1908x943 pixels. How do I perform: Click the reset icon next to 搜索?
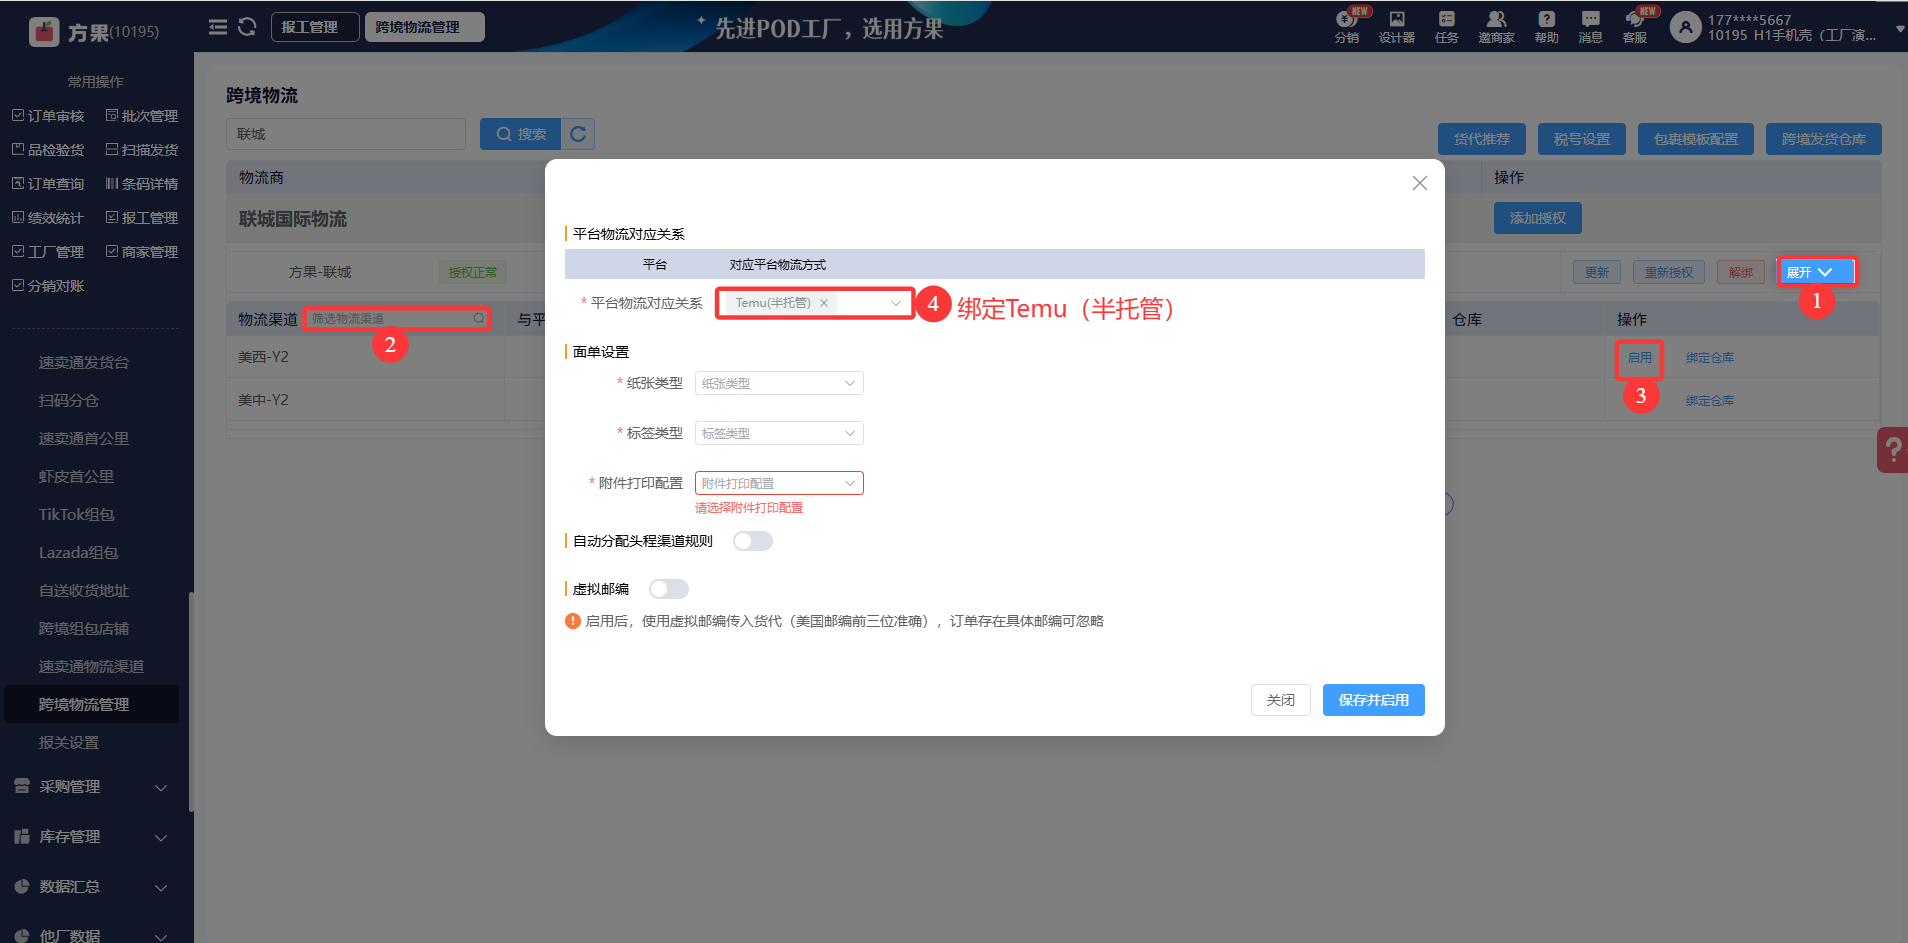click(x=578, y=134)
